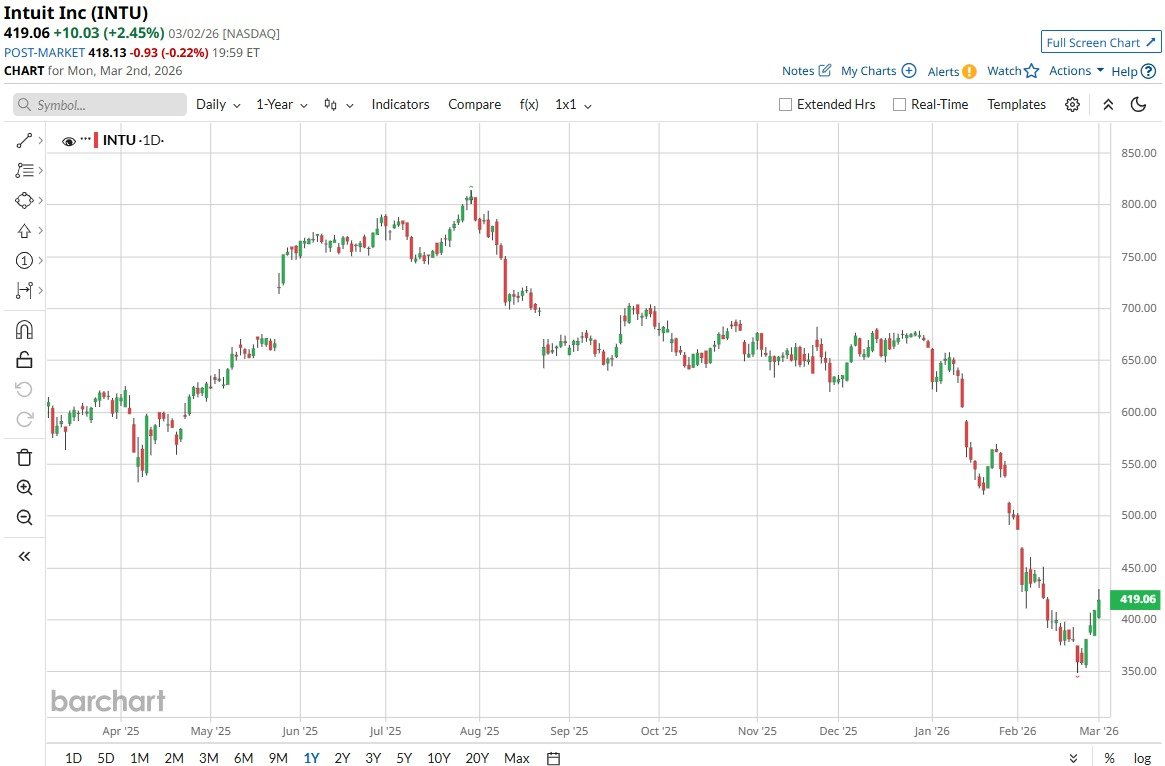Viewport: 1165px width, 766px height.
Task: Open chart settings gear
Action: [1072, 105]
